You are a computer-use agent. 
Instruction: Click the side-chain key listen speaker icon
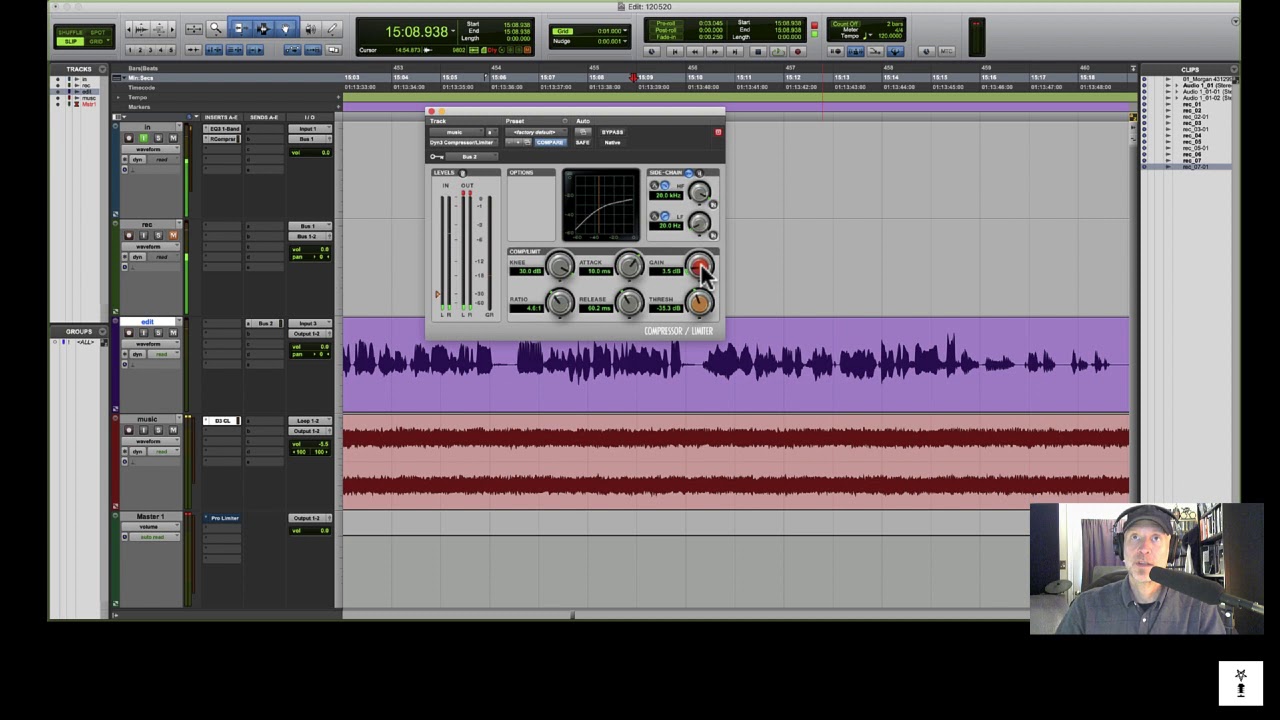(699, 173)
